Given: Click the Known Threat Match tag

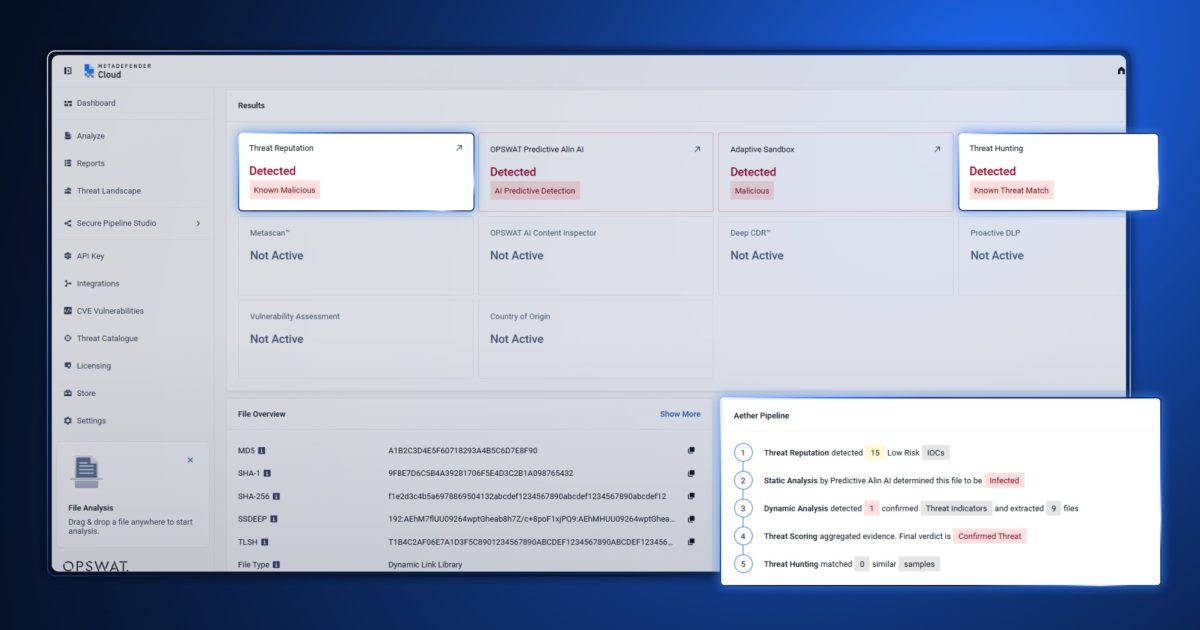Looking at the screenshot, I should (1011, 190).
